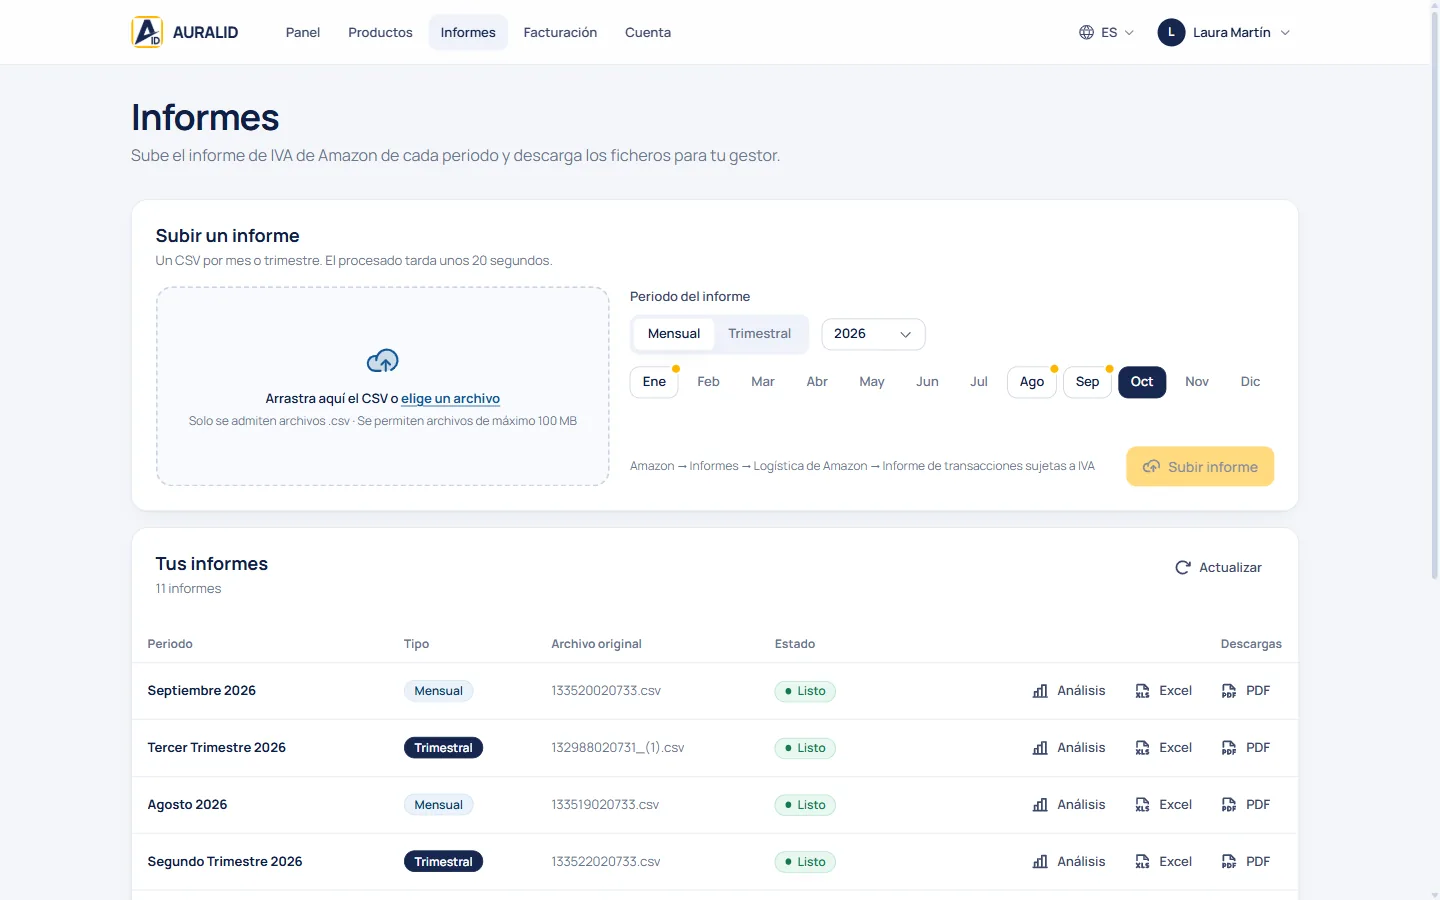Expand the ES language selector
Viewport: 1440px width, 900px height.
pyautogui.click(x=1106, y=32)
